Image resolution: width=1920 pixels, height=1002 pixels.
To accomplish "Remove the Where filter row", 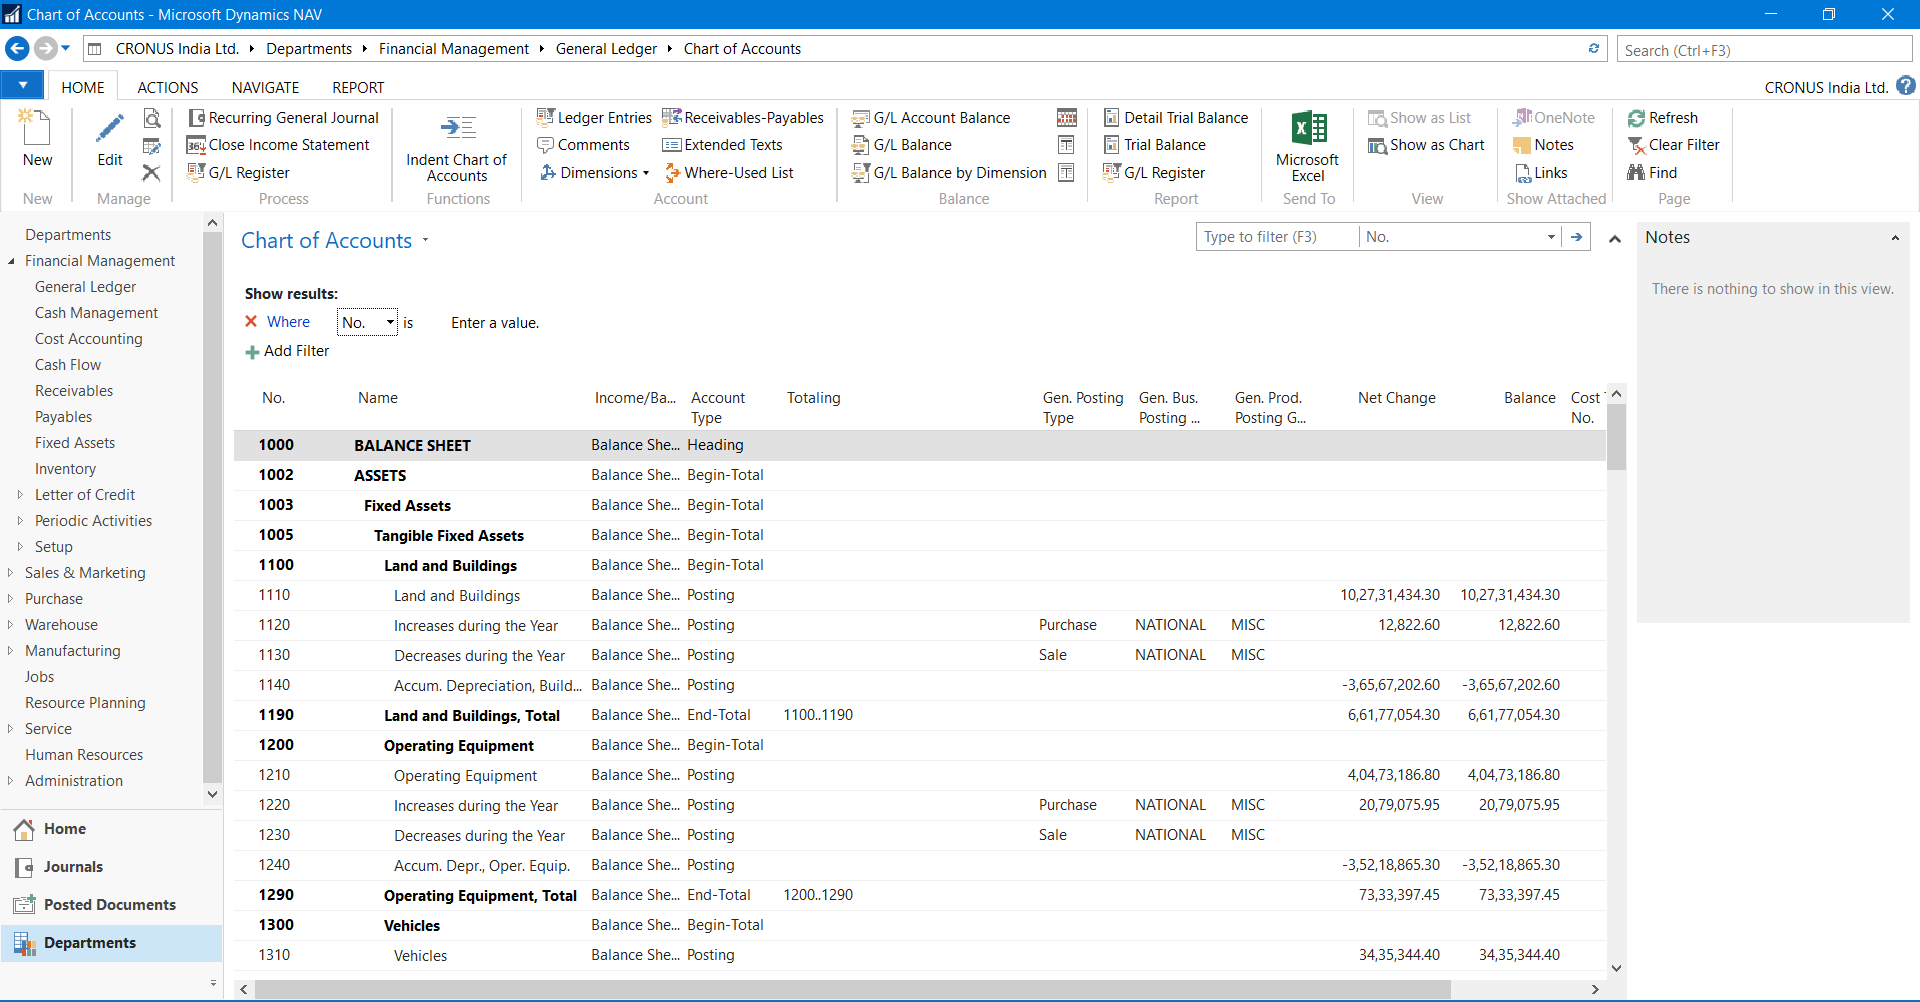I will (251, 322).
